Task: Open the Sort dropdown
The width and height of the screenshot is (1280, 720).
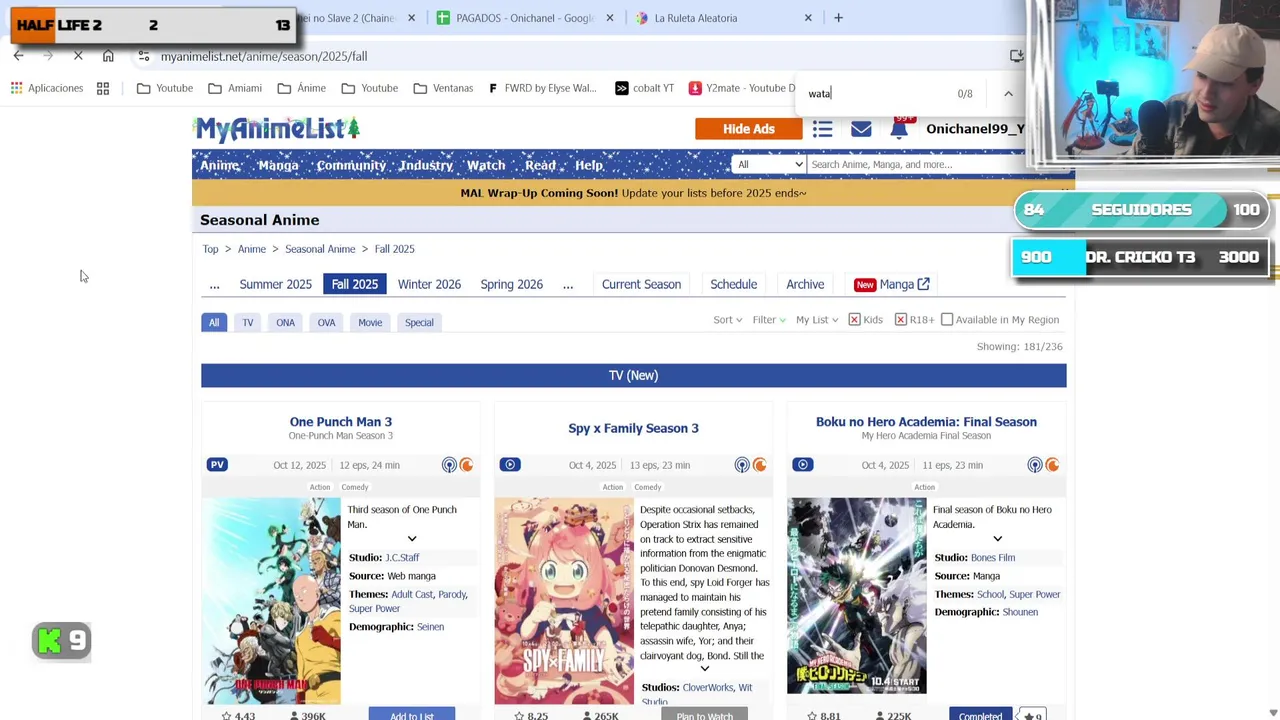Action: (727, 320)
